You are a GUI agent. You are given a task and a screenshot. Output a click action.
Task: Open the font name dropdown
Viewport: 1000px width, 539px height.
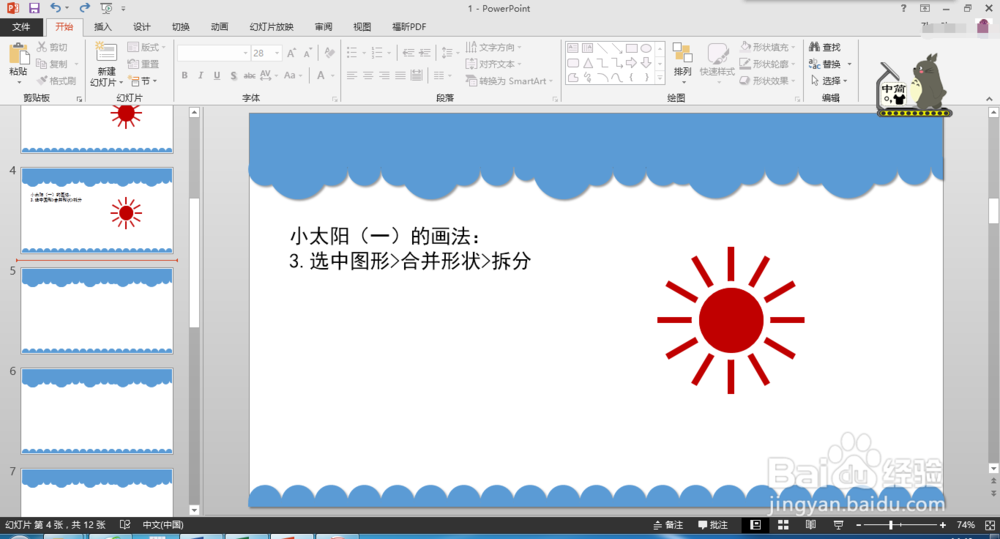coord(245,53)
